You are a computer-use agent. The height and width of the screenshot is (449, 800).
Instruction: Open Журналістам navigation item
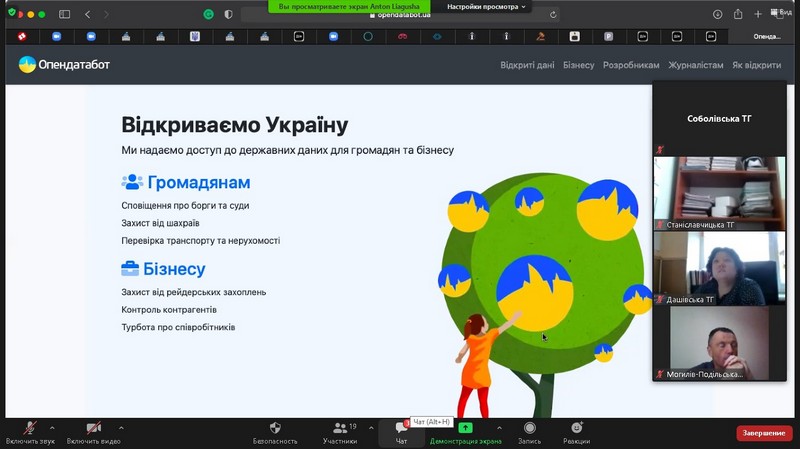tap(696, 65)
